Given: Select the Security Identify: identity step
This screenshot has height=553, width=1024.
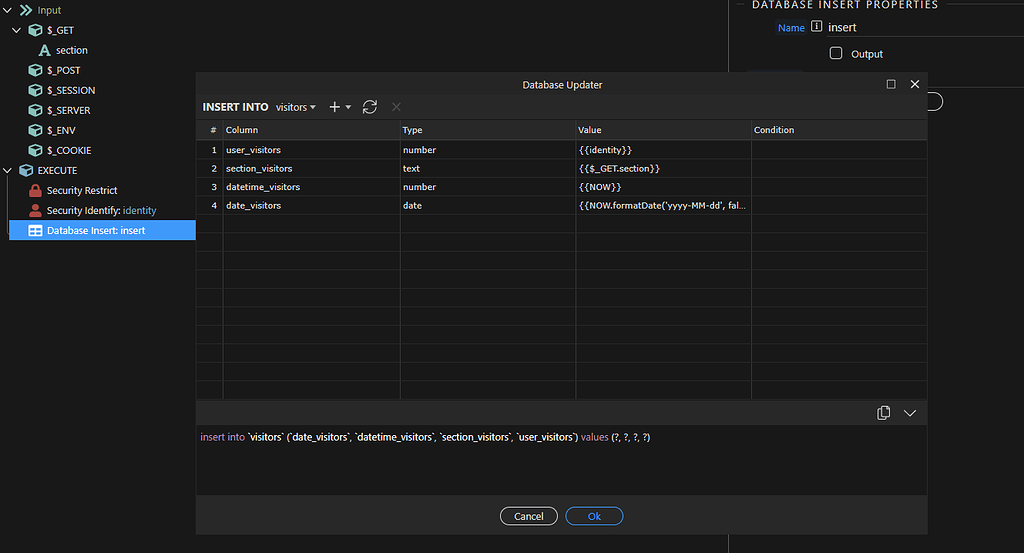Looking at the screenshot, I should tap(101, 210).
